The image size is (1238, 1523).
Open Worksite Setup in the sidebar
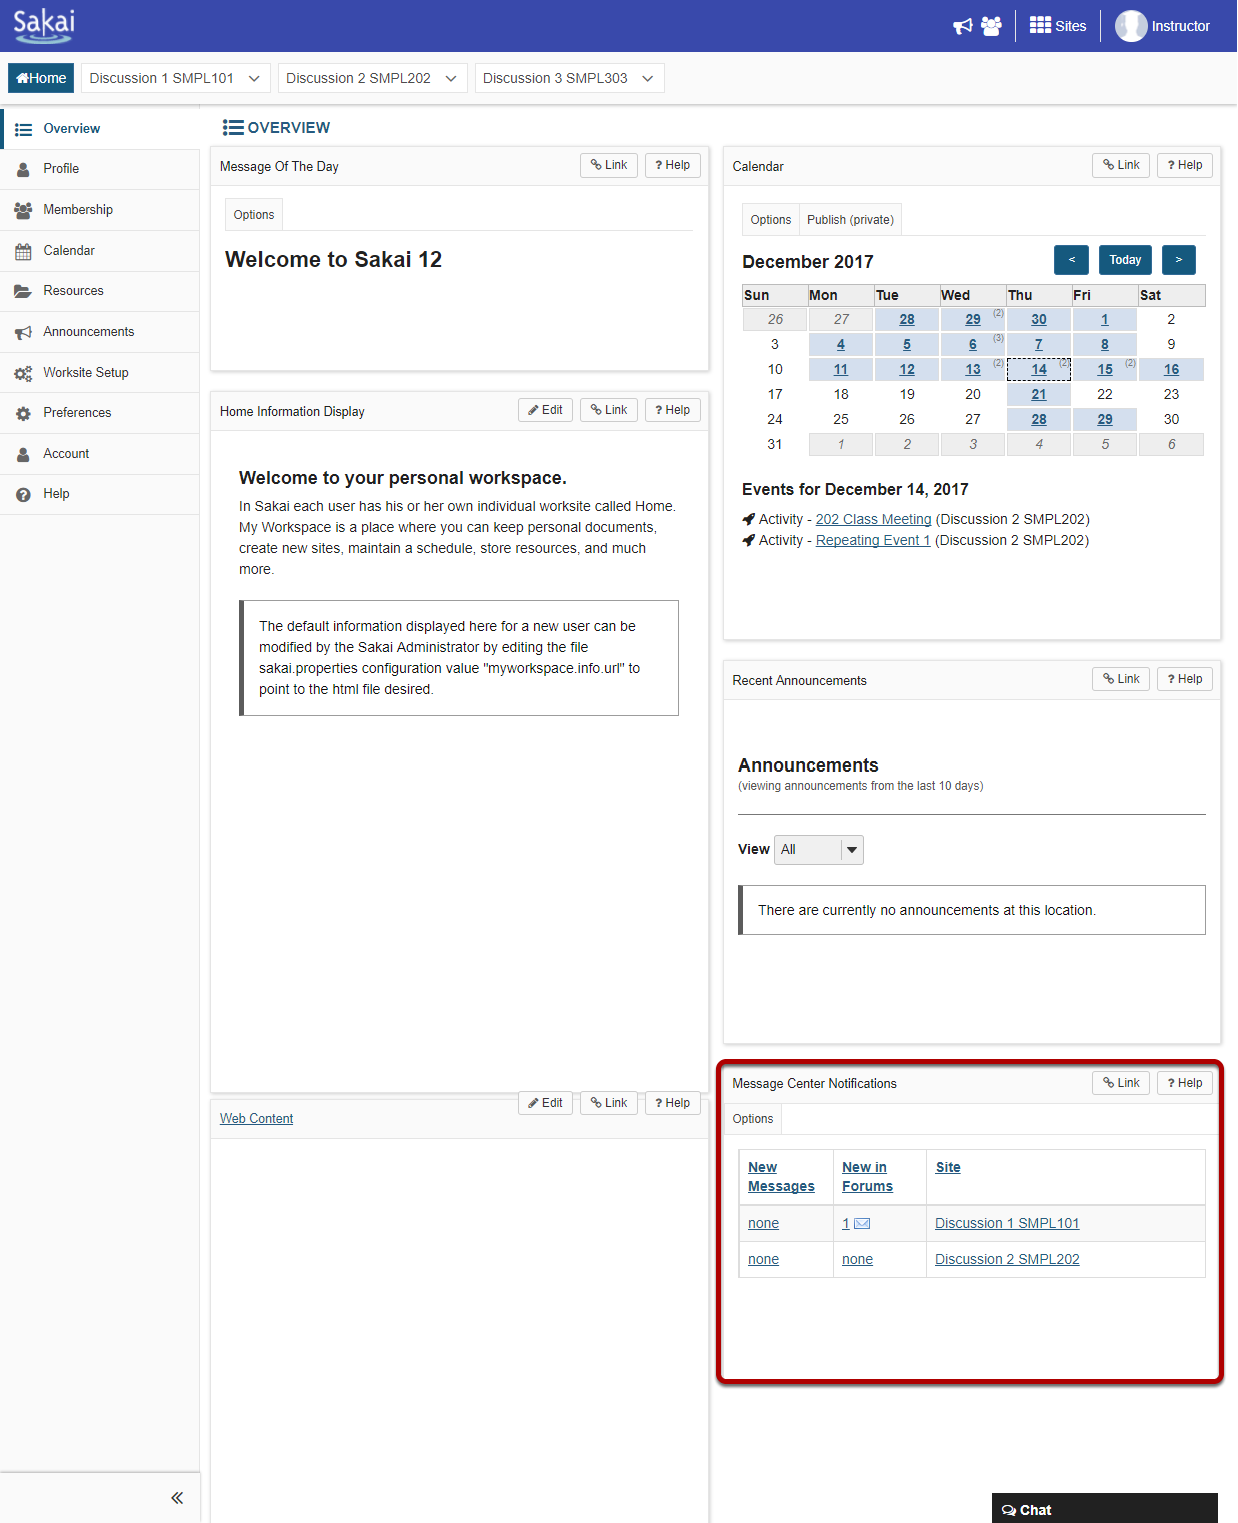click(100, 373)
